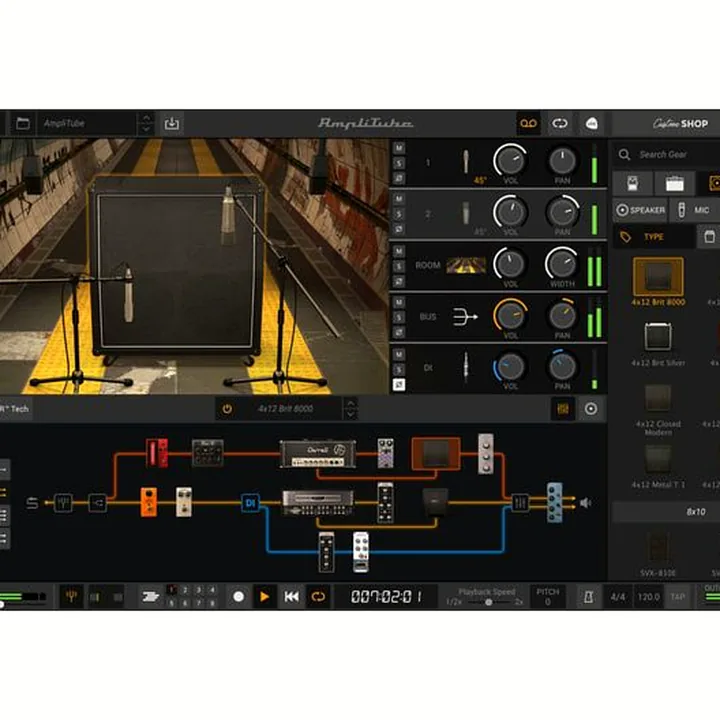
Task: Select microphone model for channel 1
Action: (466, 162)
